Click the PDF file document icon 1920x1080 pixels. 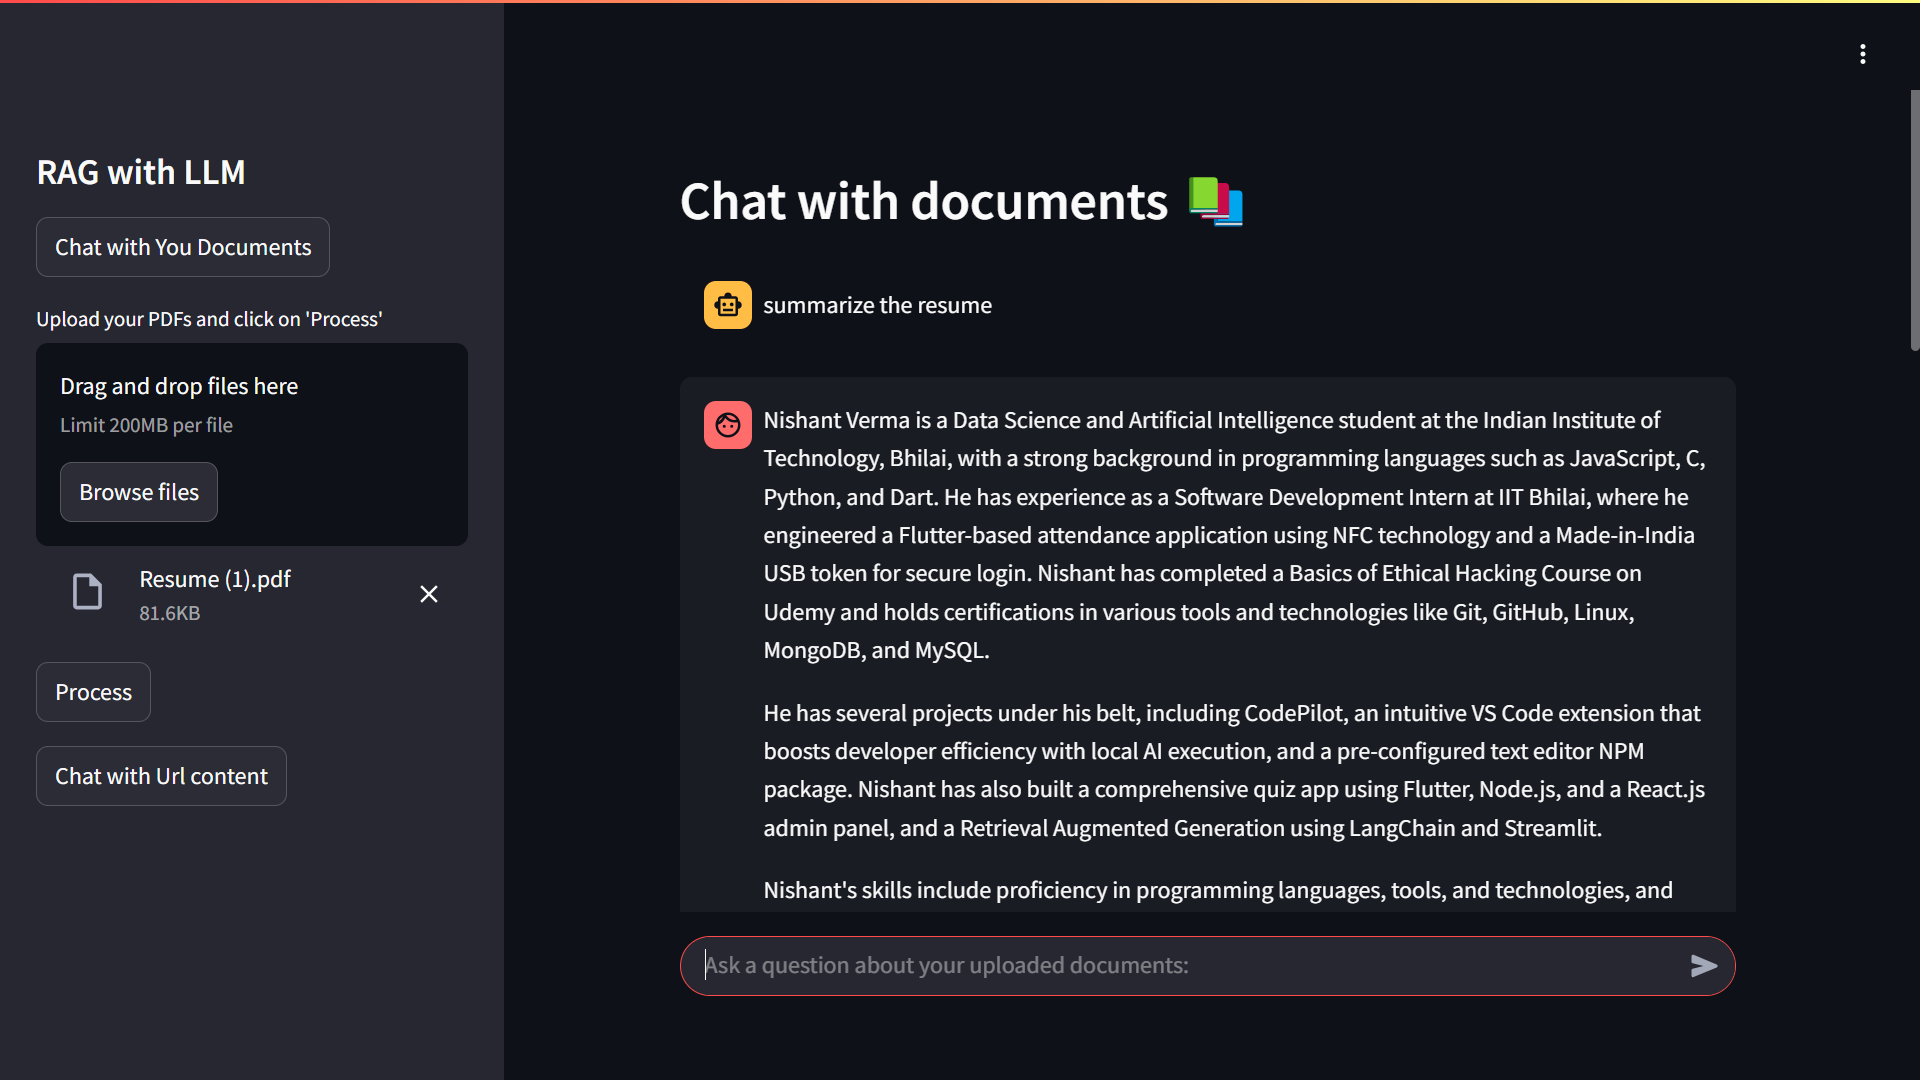(x=87, y=592)
